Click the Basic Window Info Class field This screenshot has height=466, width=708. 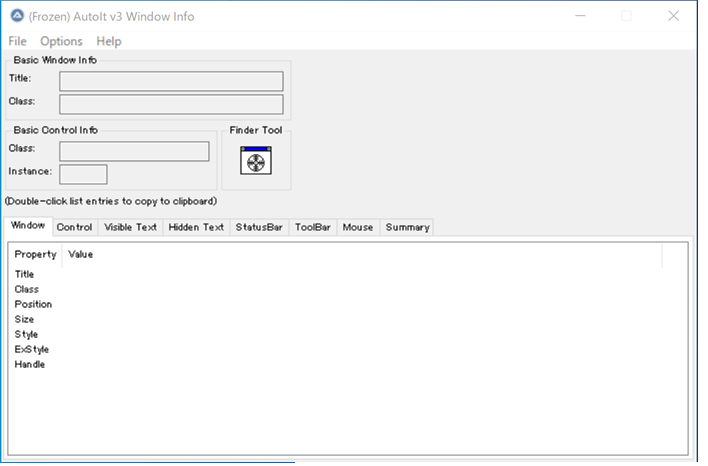(x=171, y=104)
